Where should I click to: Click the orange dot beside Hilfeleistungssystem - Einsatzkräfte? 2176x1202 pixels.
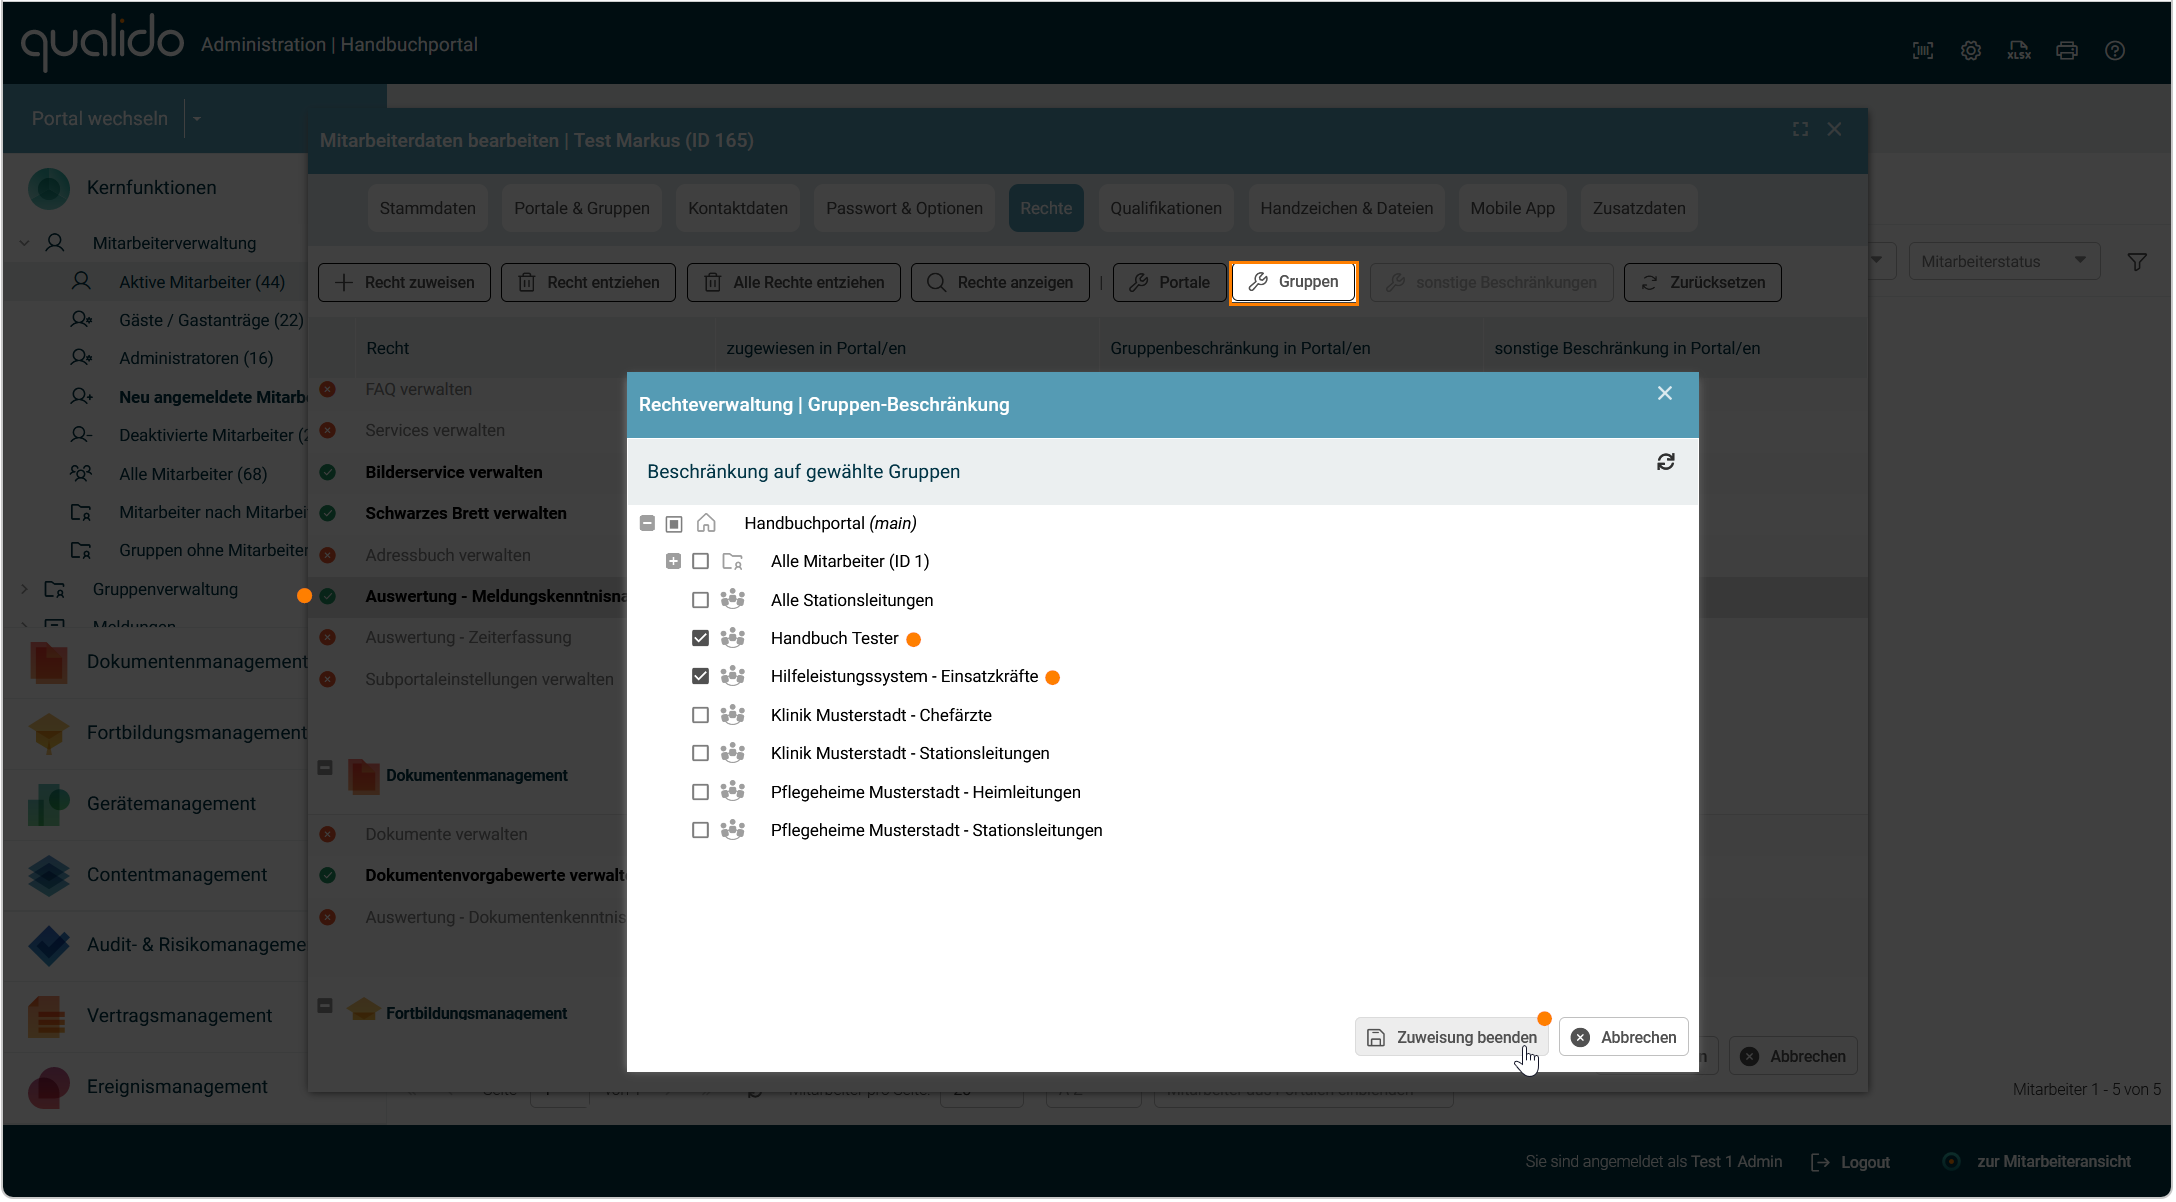point(1052,678)
